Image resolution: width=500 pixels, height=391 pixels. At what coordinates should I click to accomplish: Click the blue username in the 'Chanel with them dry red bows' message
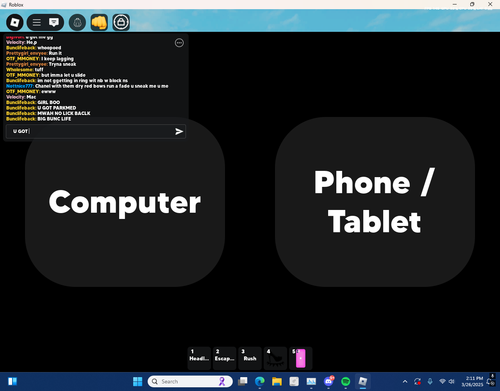20,86
